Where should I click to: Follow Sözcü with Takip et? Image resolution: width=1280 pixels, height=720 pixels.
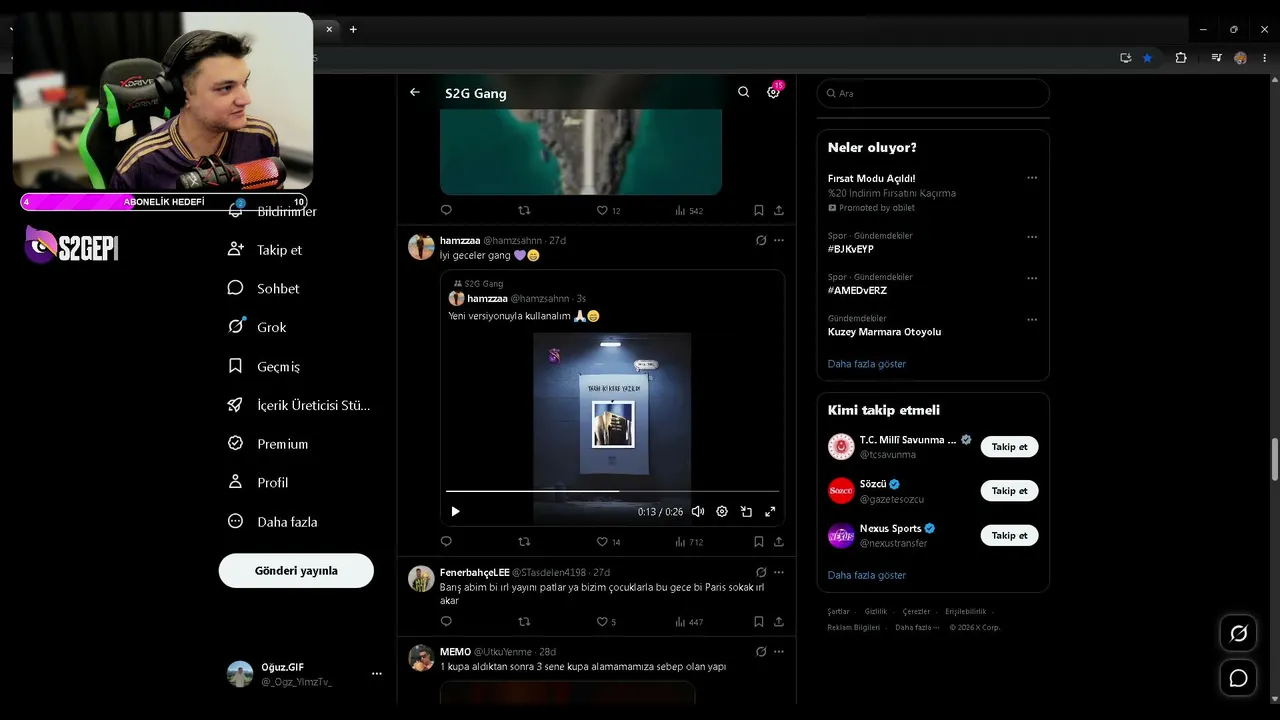(x=1009, y=491)
